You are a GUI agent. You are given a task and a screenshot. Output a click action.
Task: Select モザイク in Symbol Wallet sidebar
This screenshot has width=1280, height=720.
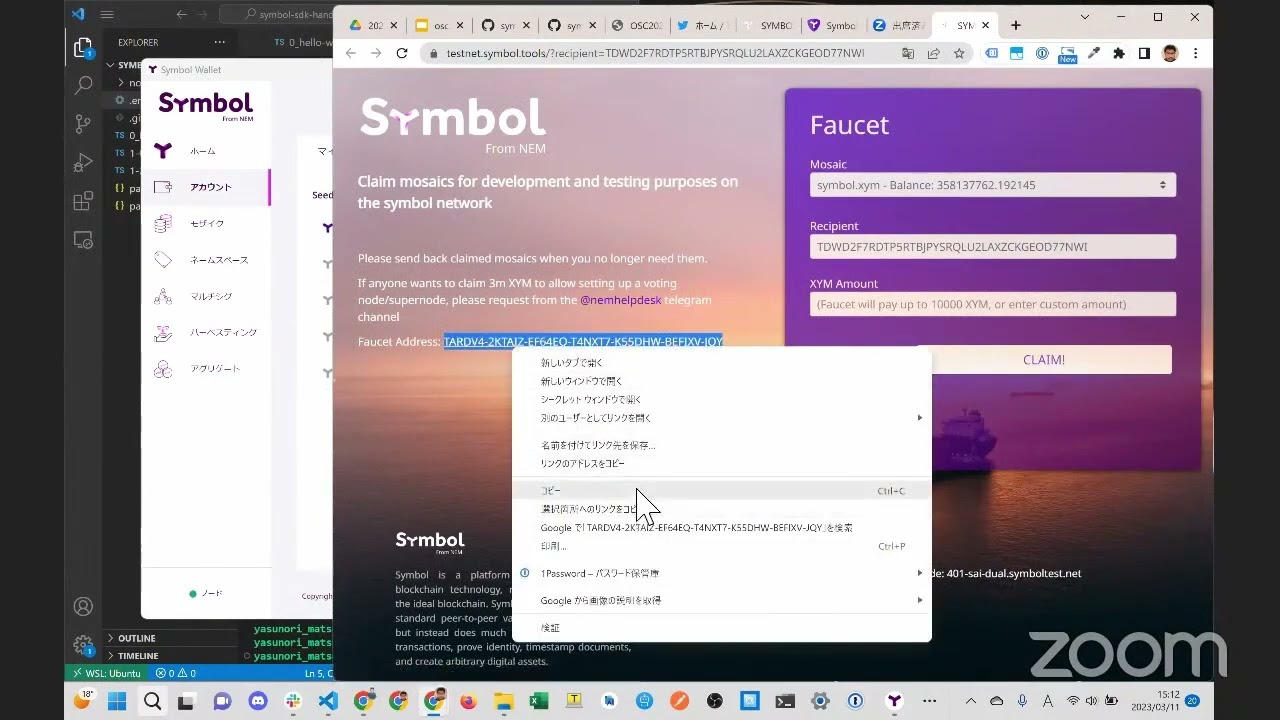(x=206, y=224)
